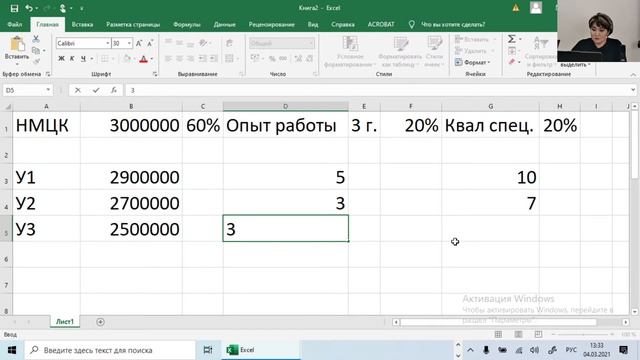Image resolution: width=640 pixels, height=360 pixels.
Task: Open the Font Color dropdown arrow
Action: point(151,59)
